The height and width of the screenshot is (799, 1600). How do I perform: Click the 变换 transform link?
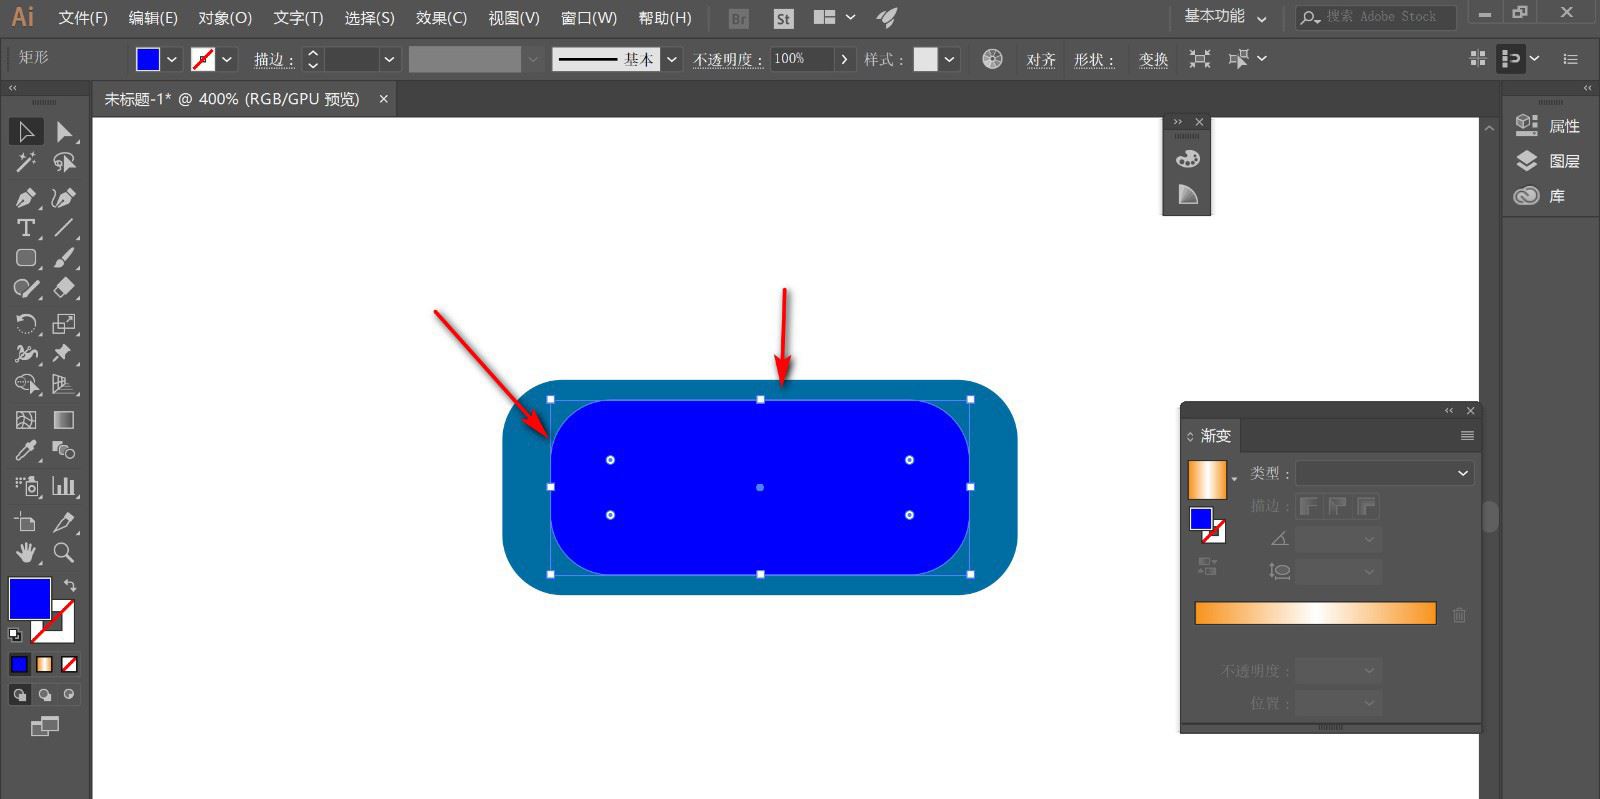click(x=1153, y=60)
